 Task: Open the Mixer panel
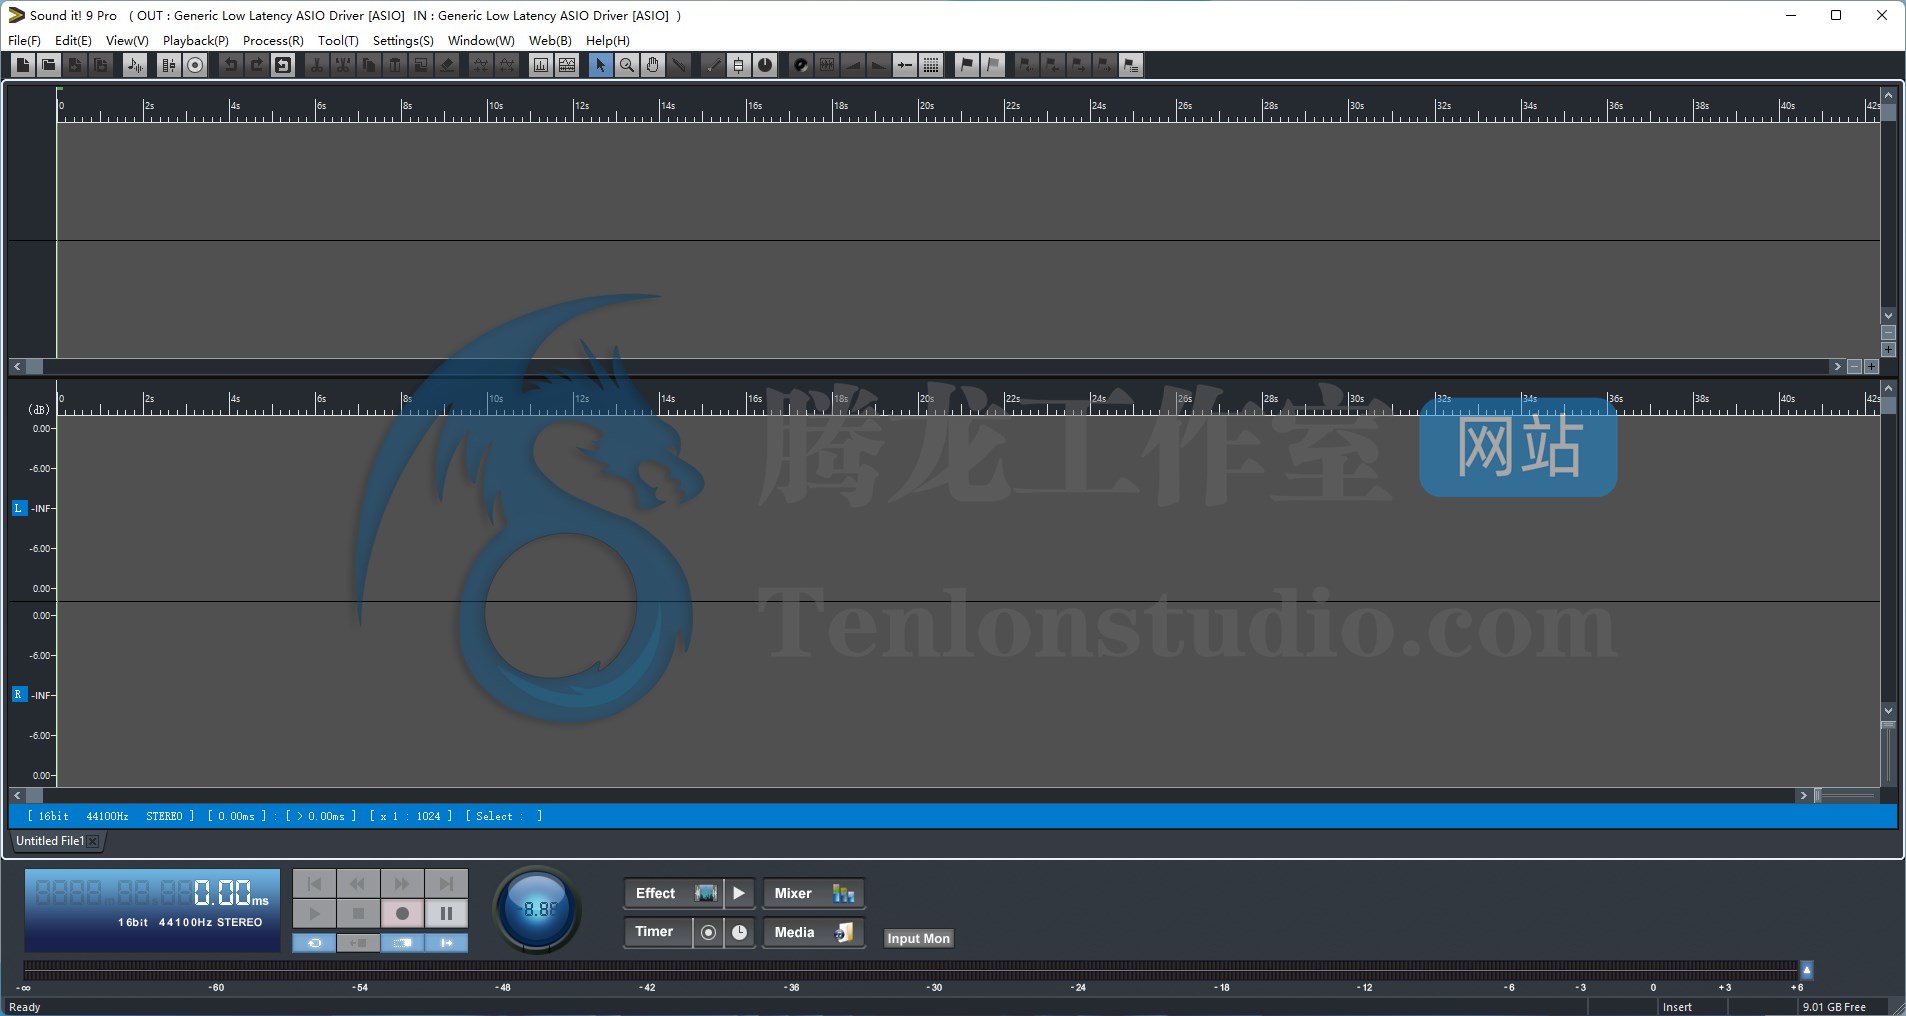click(813, 893)
